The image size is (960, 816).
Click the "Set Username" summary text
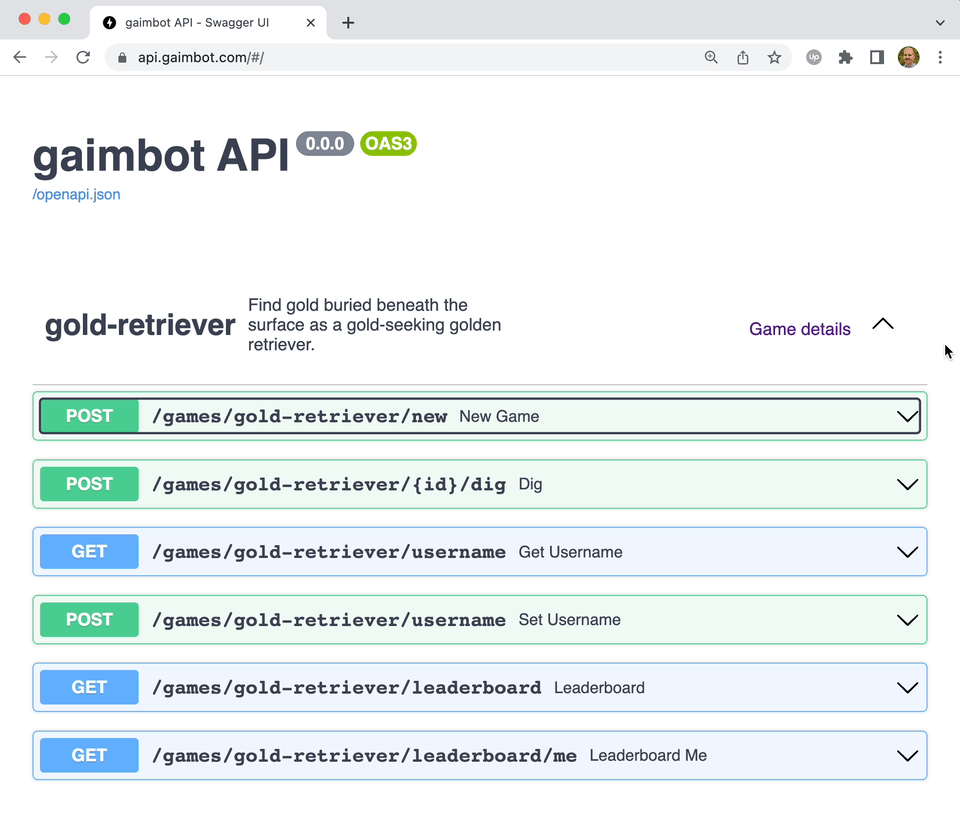569,620
